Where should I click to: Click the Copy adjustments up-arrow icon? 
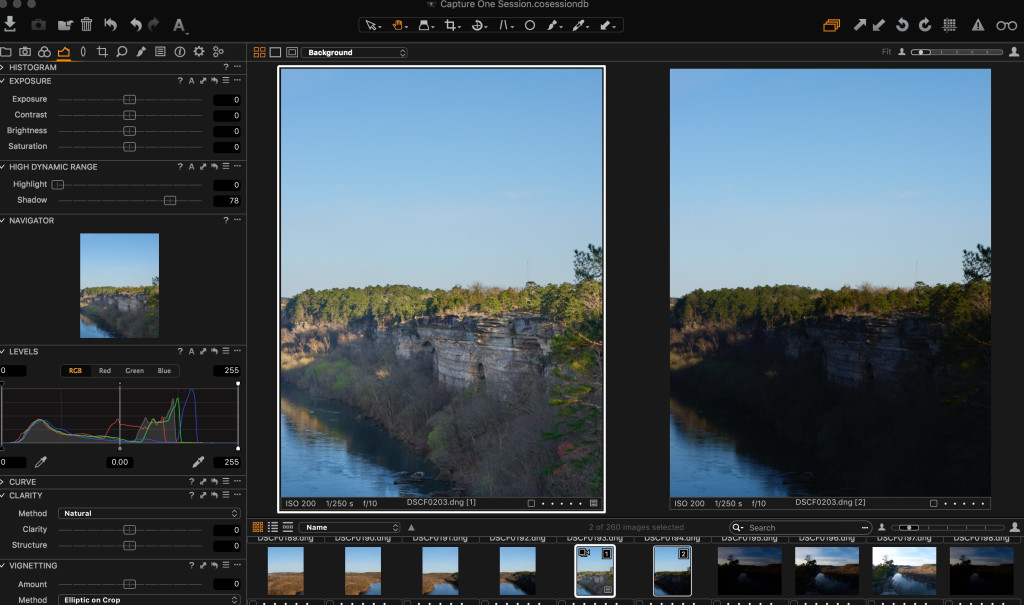(x=859, y=25)
